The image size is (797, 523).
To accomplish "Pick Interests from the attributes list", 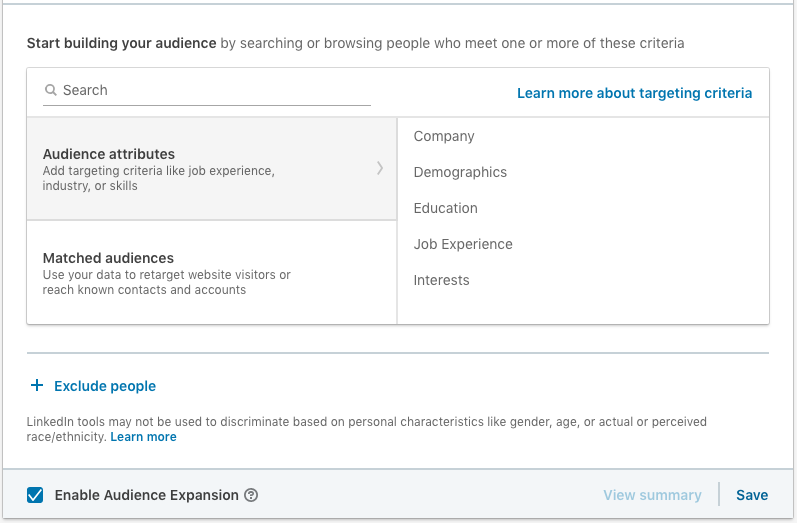I will tap(441, 280).
